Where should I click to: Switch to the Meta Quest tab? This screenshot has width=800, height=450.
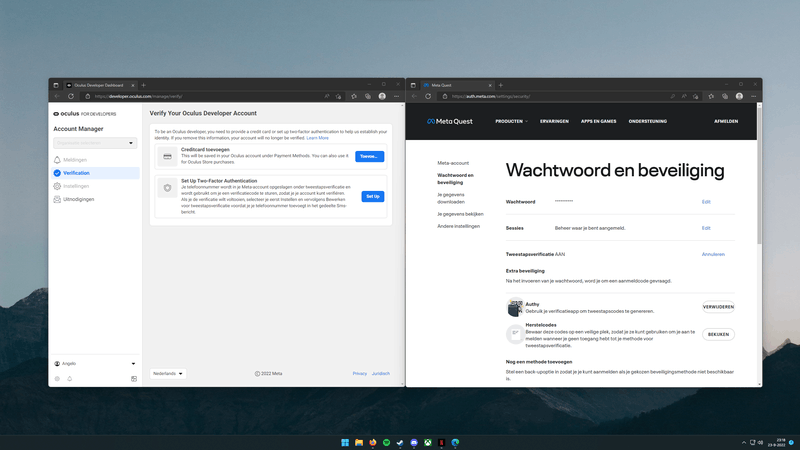pos(458,85)
